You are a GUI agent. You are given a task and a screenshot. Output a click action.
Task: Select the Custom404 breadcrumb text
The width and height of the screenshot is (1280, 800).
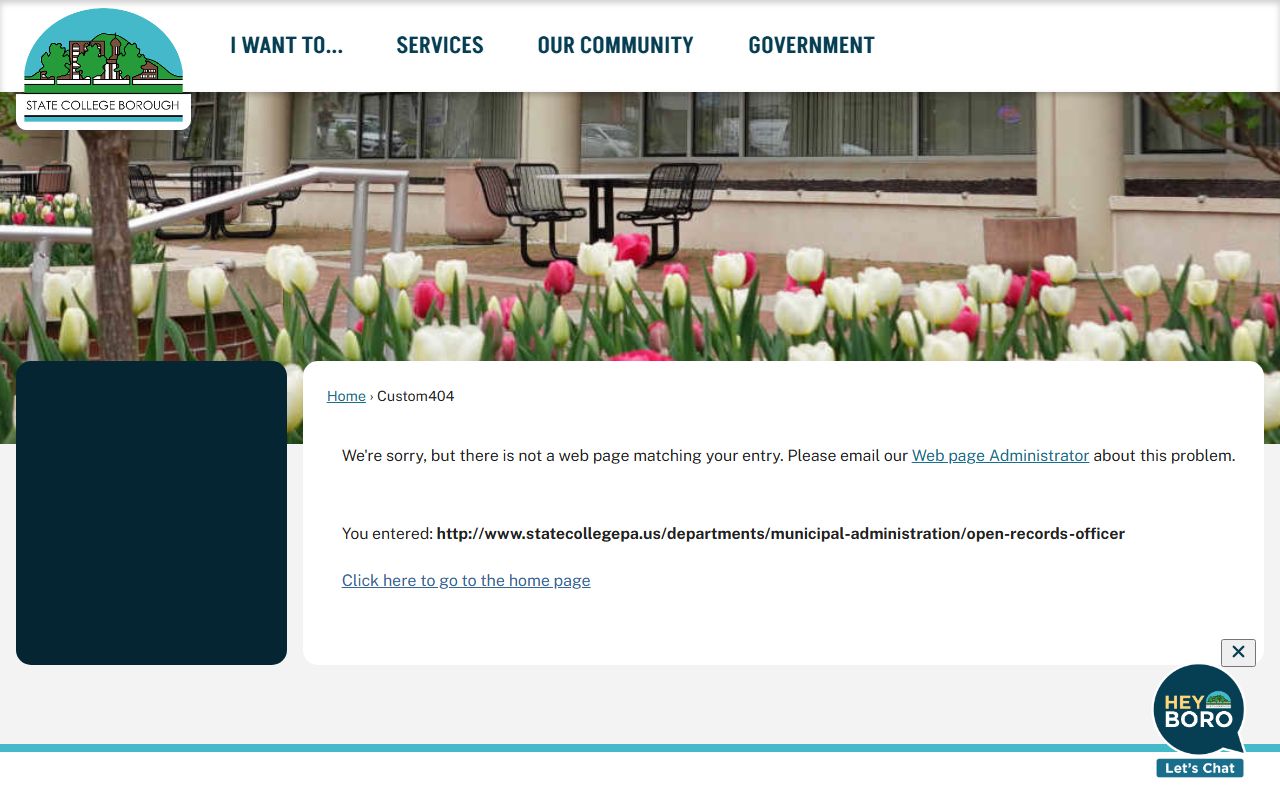415,396
